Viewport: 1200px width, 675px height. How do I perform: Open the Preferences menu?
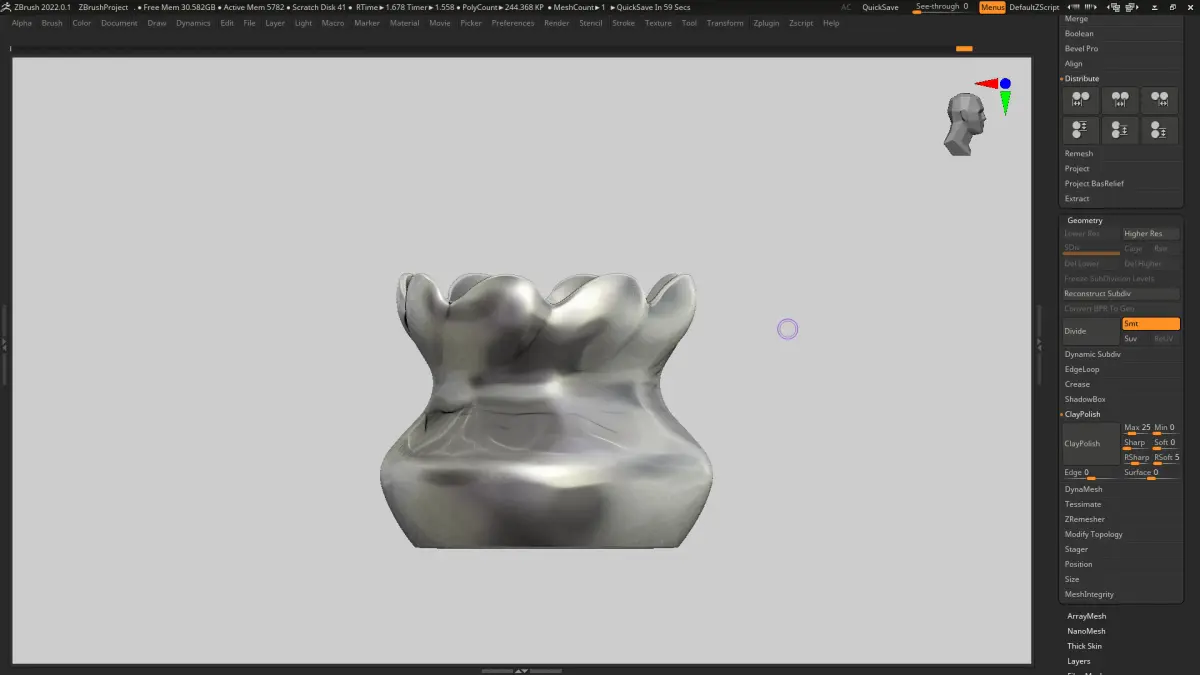point(513,23)
